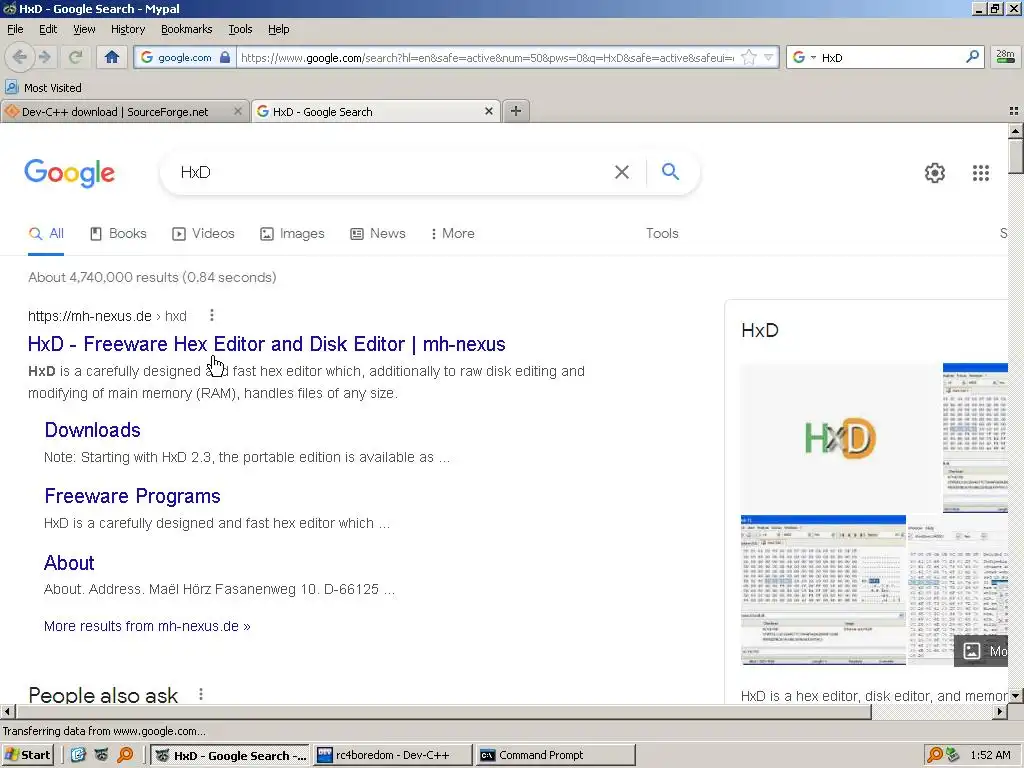Click the 28m toolbar indicator icon
Screen dimensions: 1024x768
[1005, 57]
